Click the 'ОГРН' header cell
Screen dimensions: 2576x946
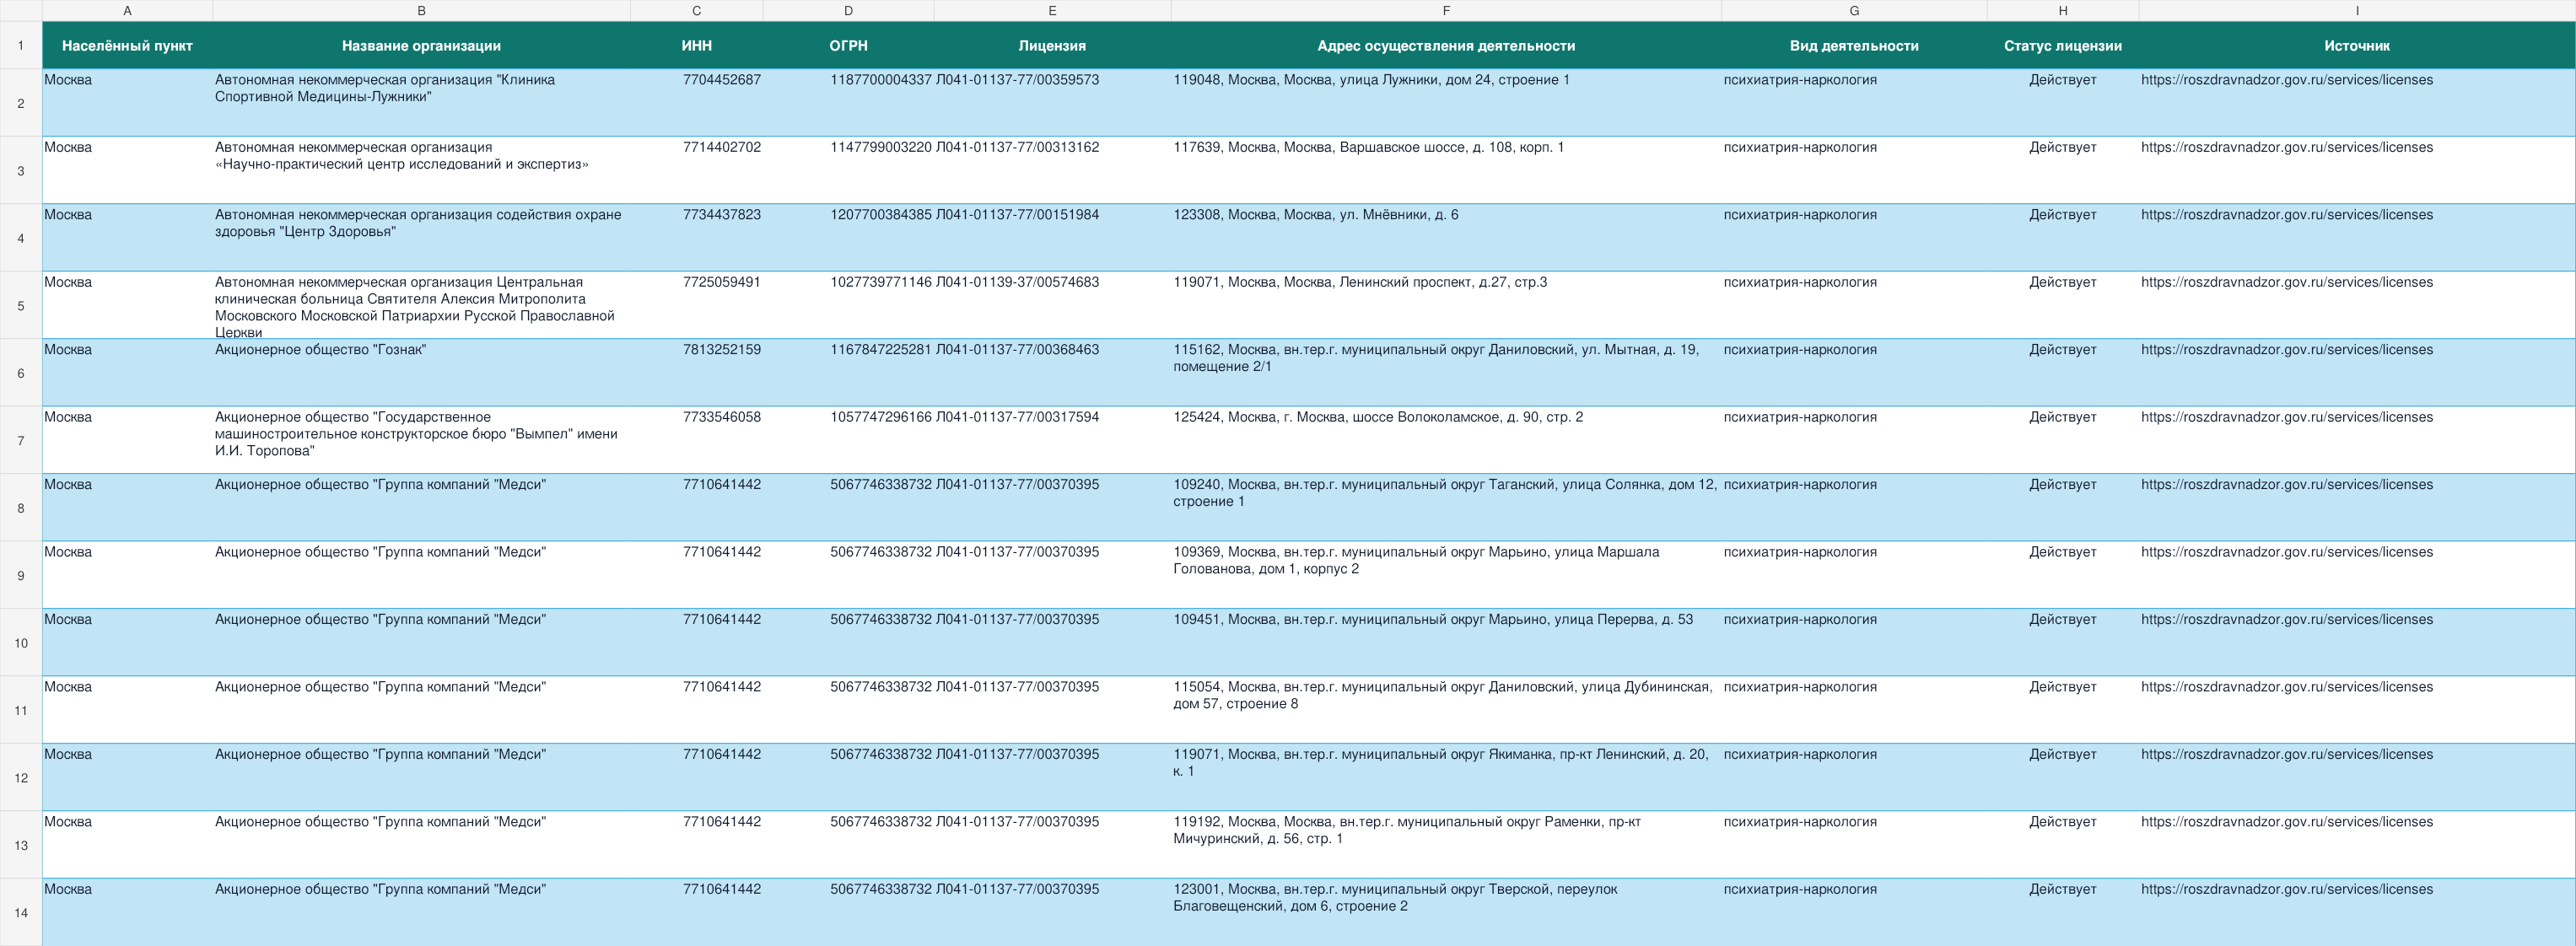point(848,45)
